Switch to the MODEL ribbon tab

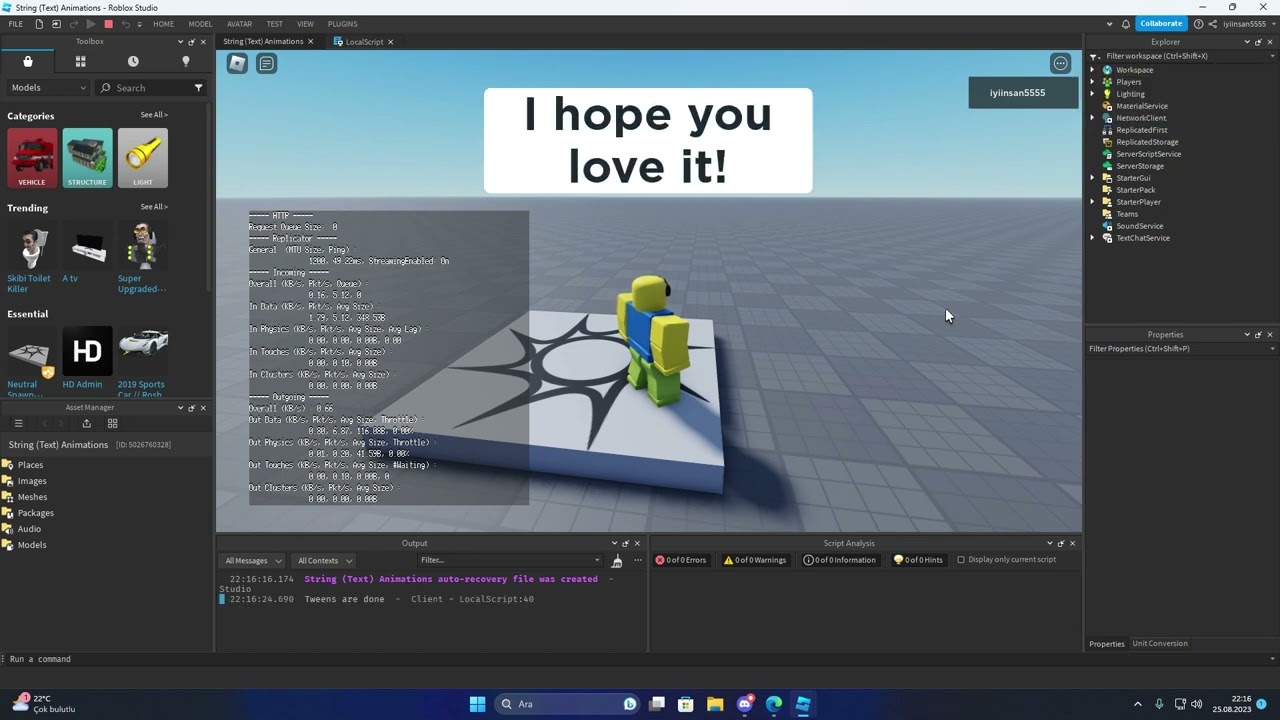200,24
